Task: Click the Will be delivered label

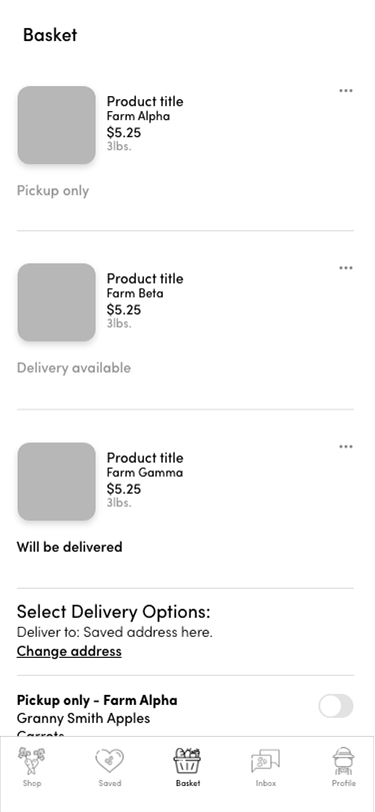Action: pyautogui.click(x=69, y=547)
